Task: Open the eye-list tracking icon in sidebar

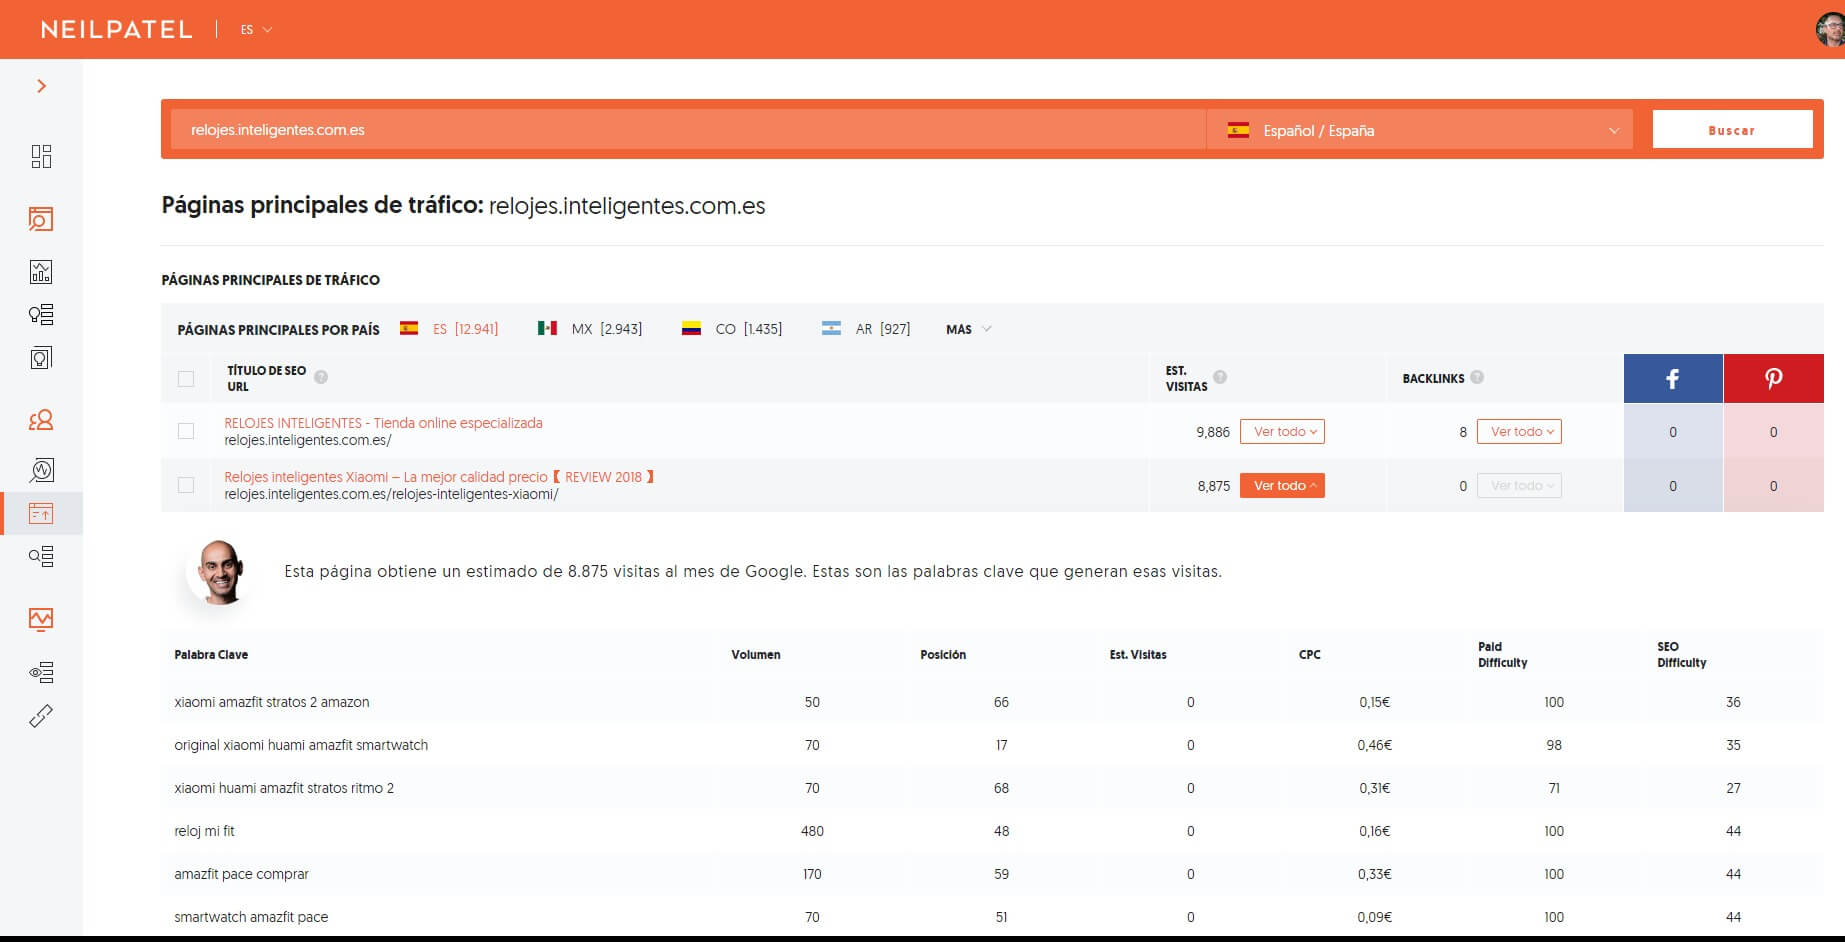Action: [x=41, y=672]
